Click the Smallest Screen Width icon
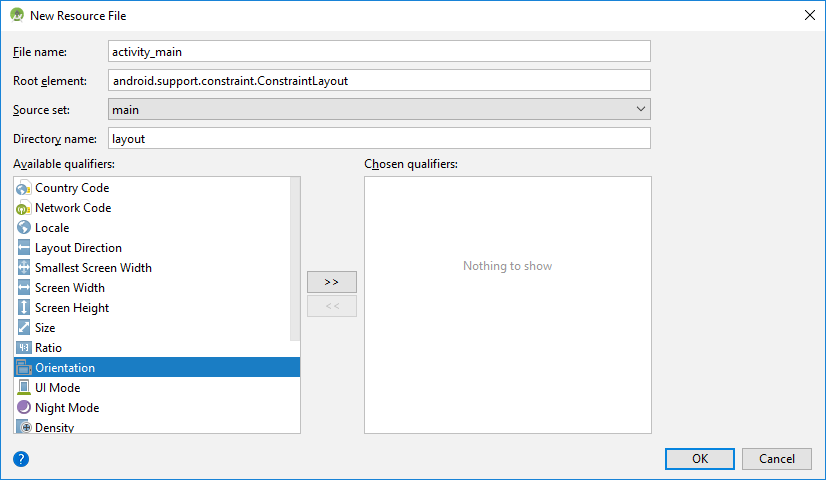Viewport: 826px width, 480px height. click(24, 268)
